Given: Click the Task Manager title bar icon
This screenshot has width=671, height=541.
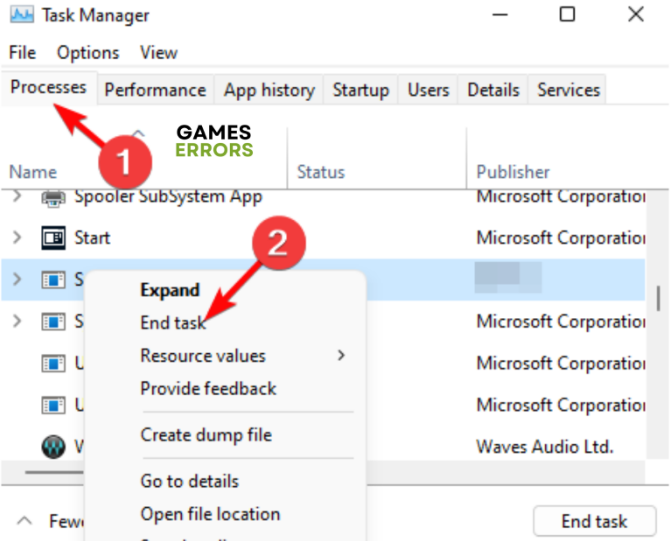Looking at the screenshot, I should [x=19, y=15].
